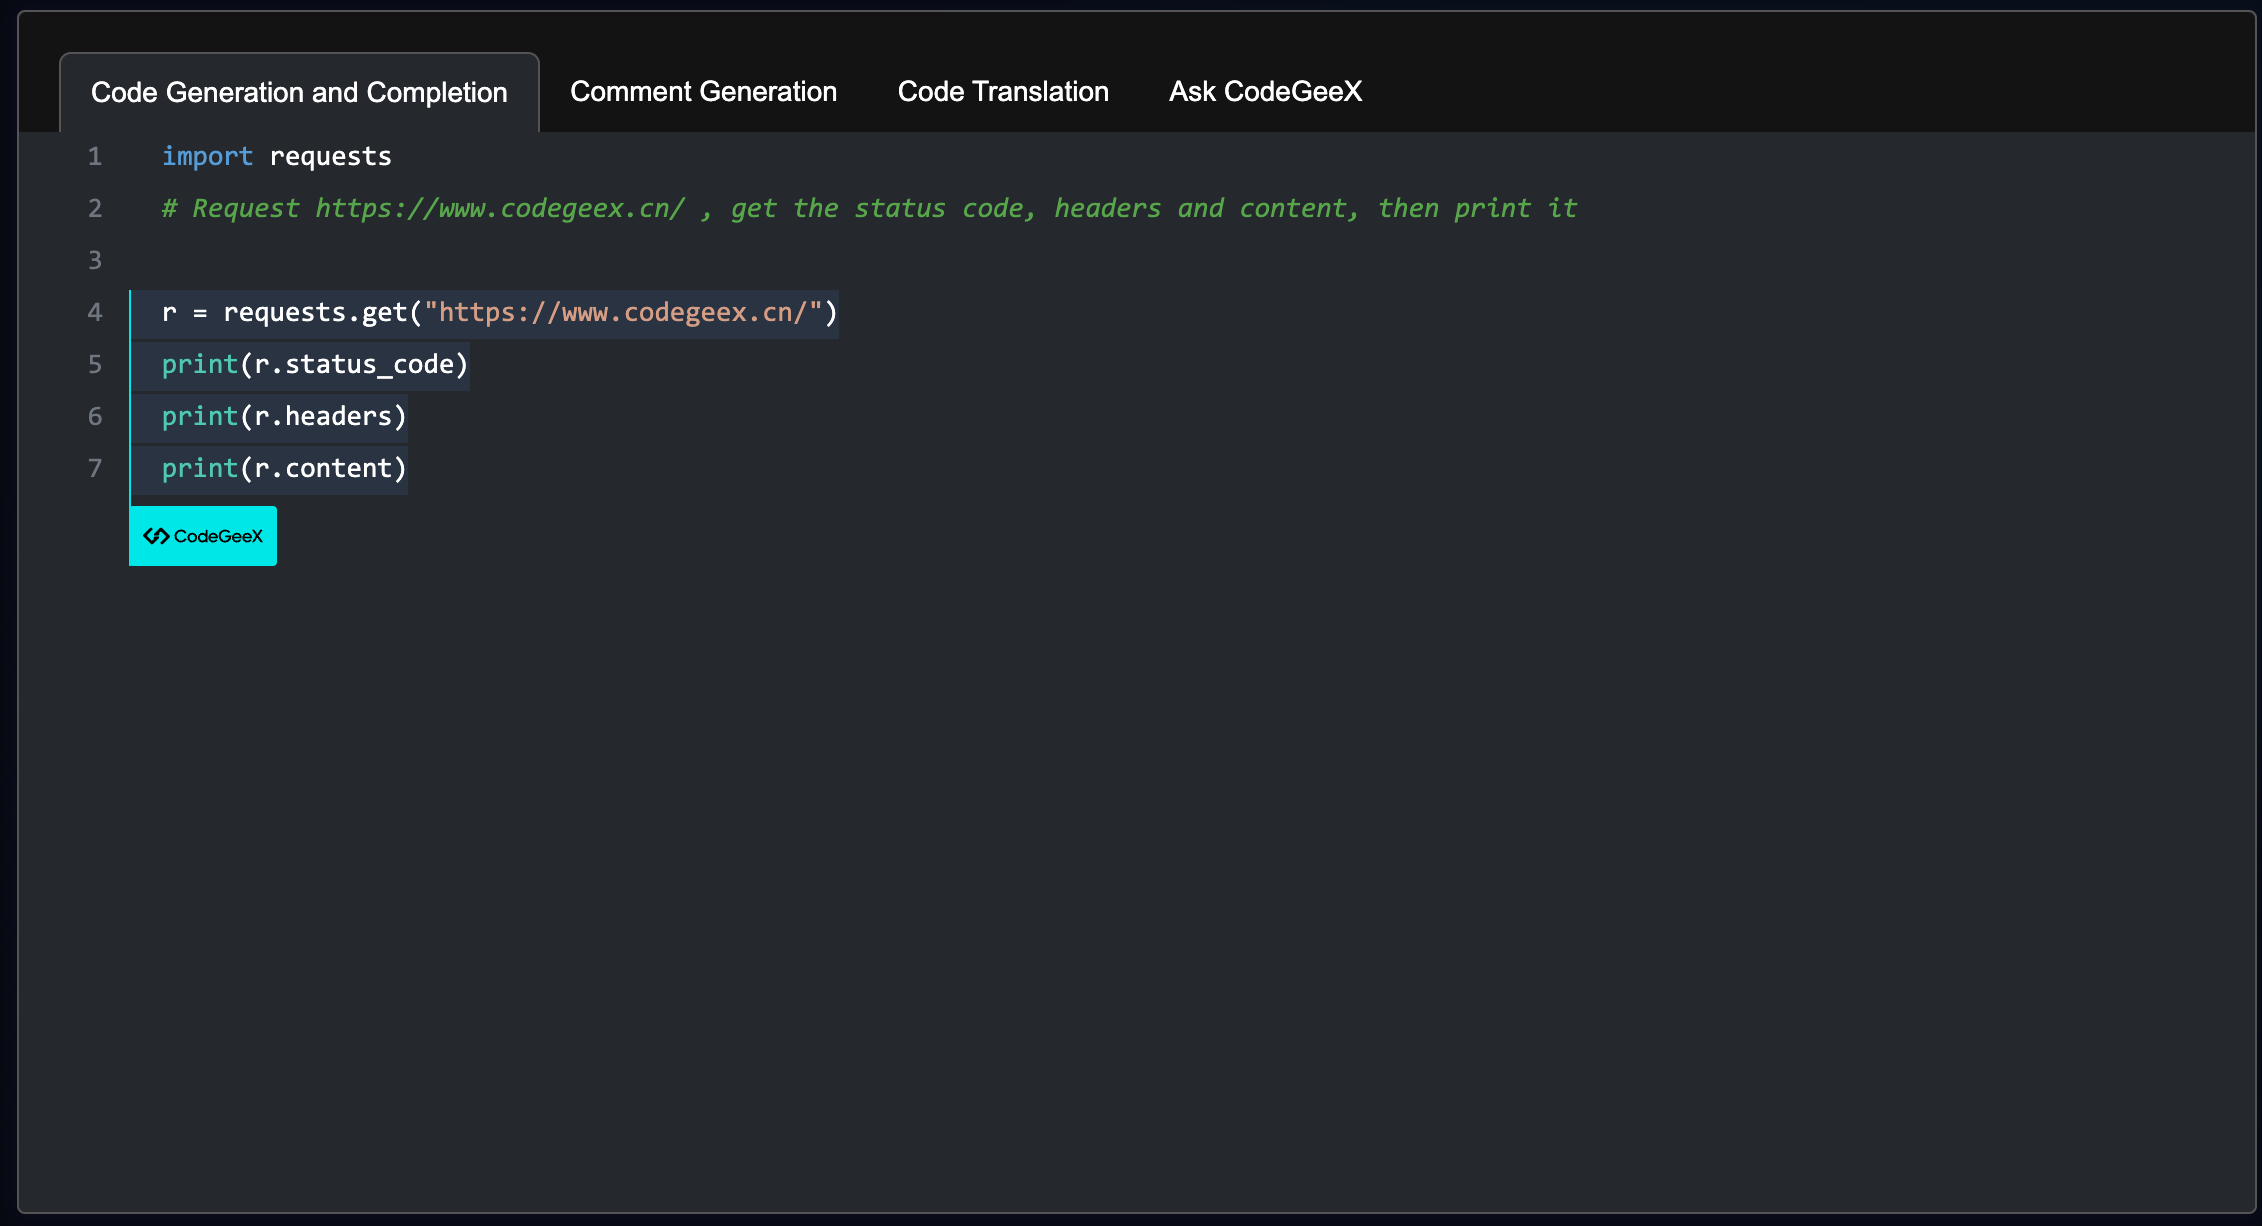Click the CodeGeeX logo icon
The width and height of the screenshot is (2262, 1226).
click(156, 536)
